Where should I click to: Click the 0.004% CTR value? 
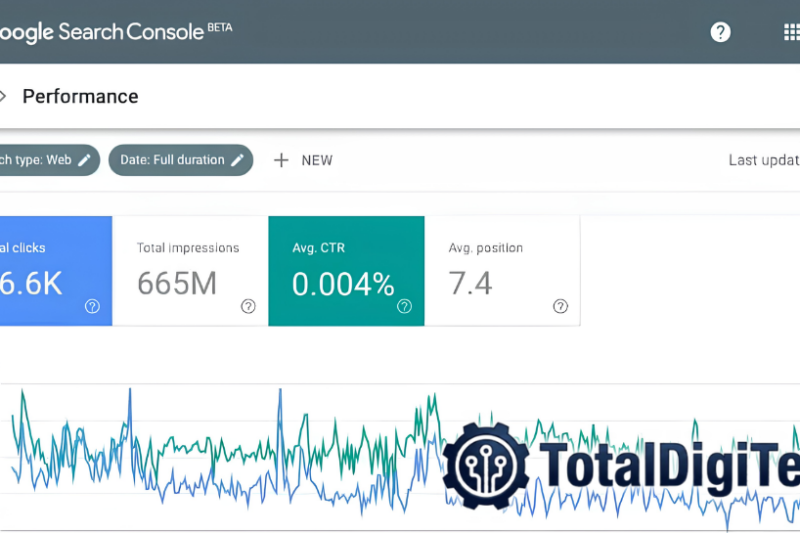[x=343, y=284]
